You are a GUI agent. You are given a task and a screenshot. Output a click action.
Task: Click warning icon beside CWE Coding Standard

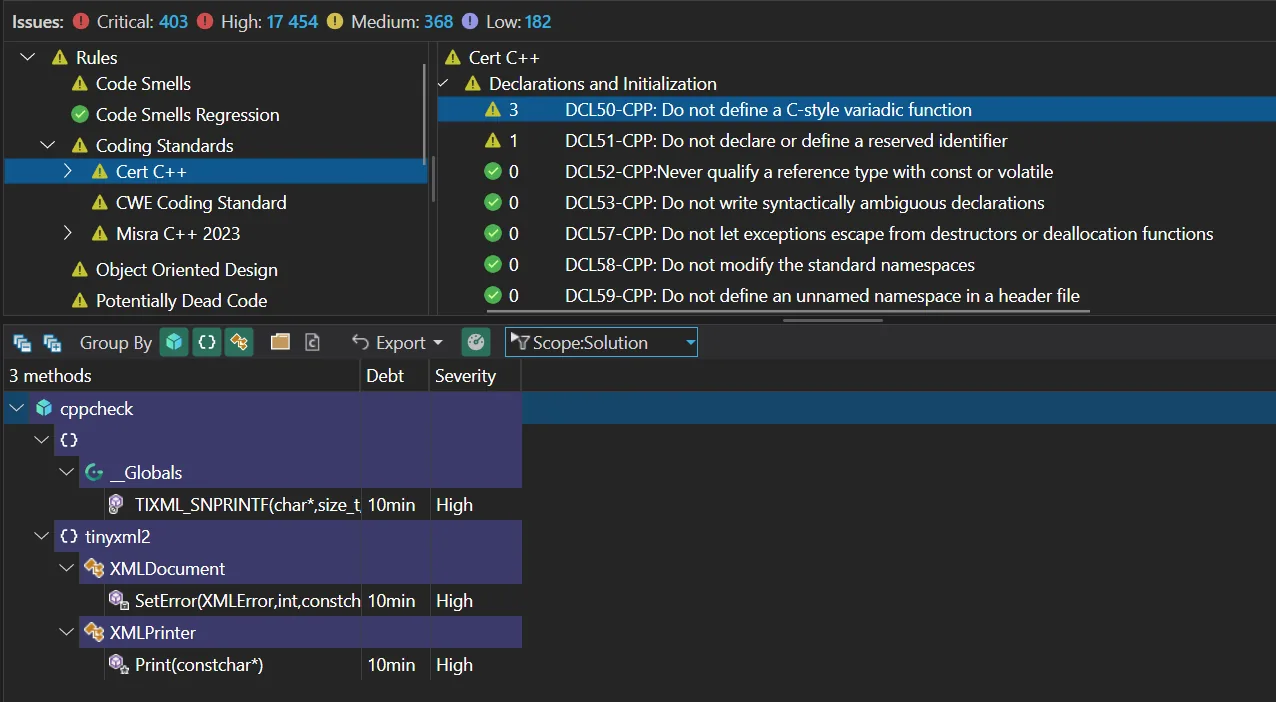[100, 203]
